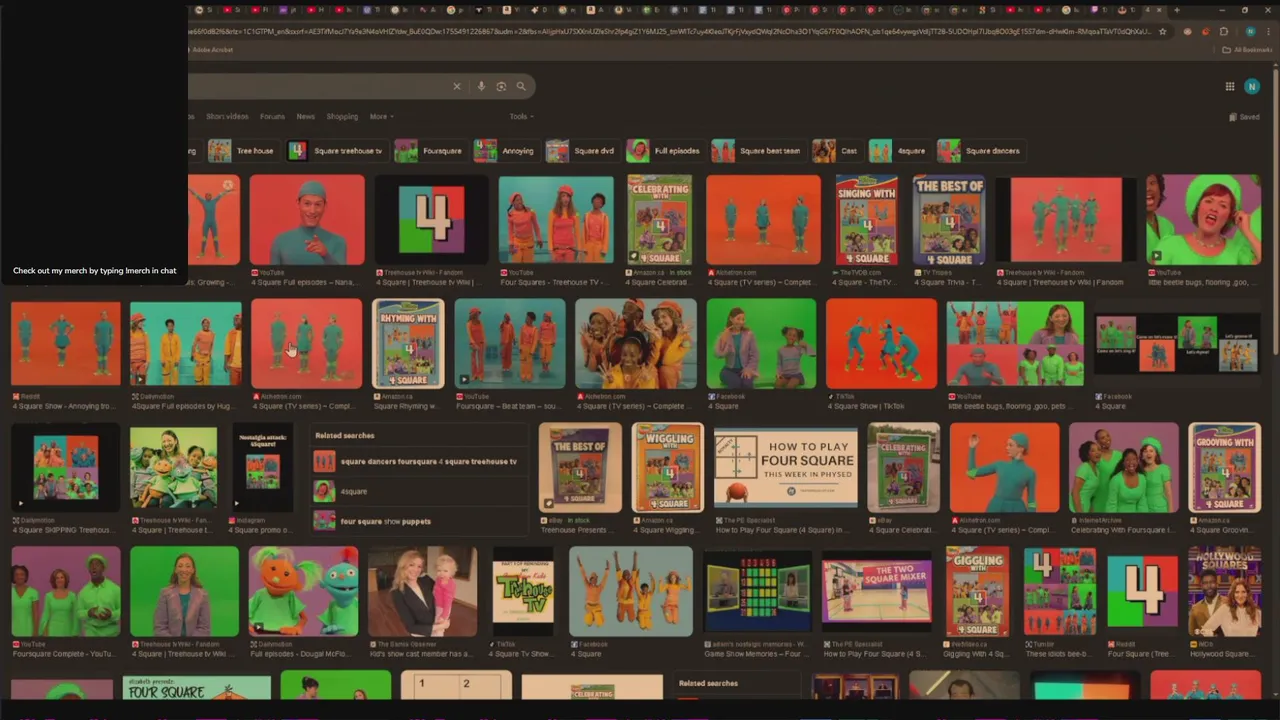
Task: Open the Google account avatar 'N' on page
Action: tap(1252, 87)
